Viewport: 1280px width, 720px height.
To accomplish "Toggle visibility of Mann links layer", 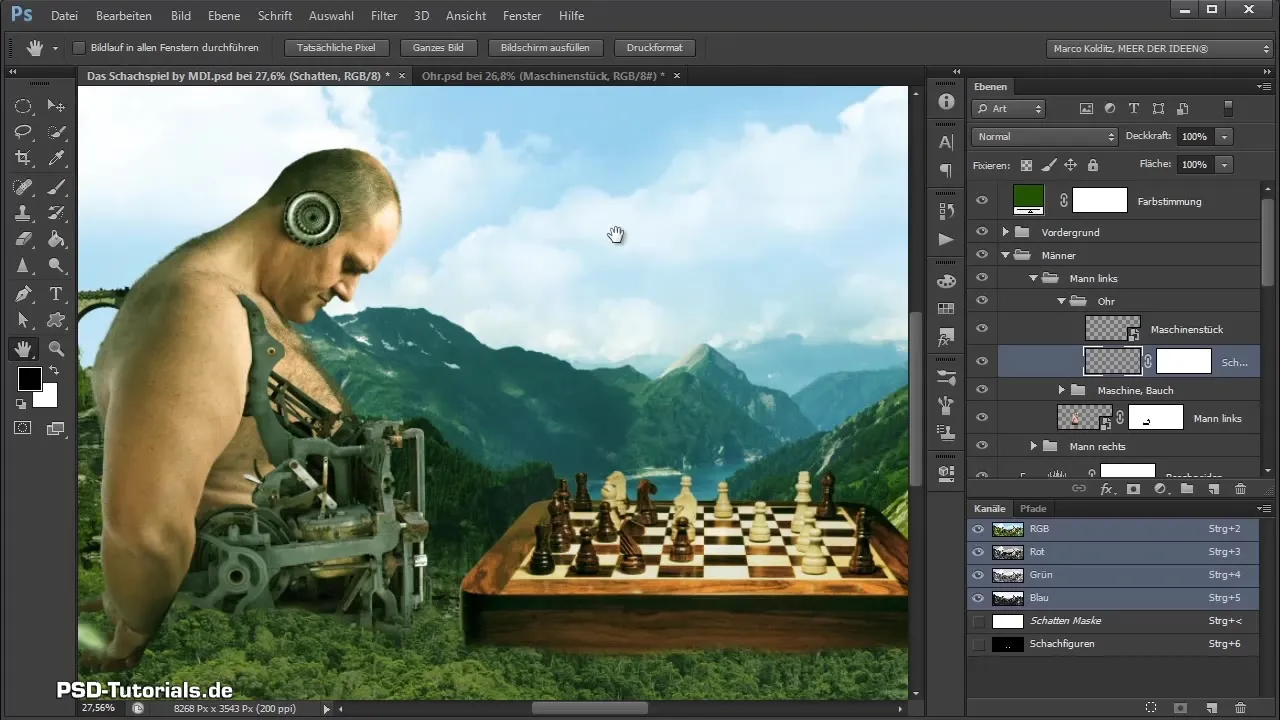I will tap(981, 418).
